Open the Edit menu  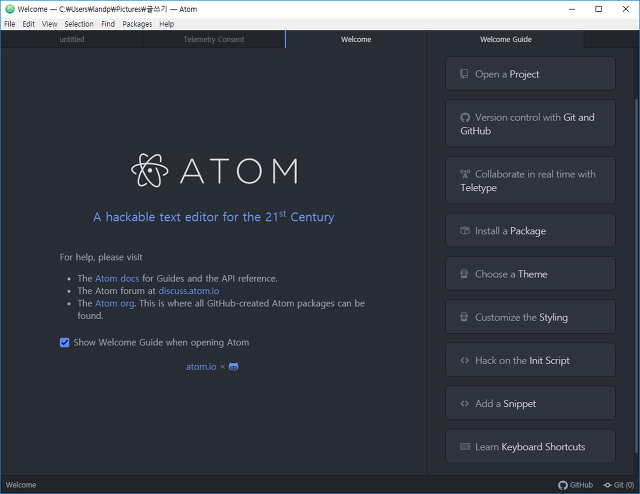[x=29, y=24]
